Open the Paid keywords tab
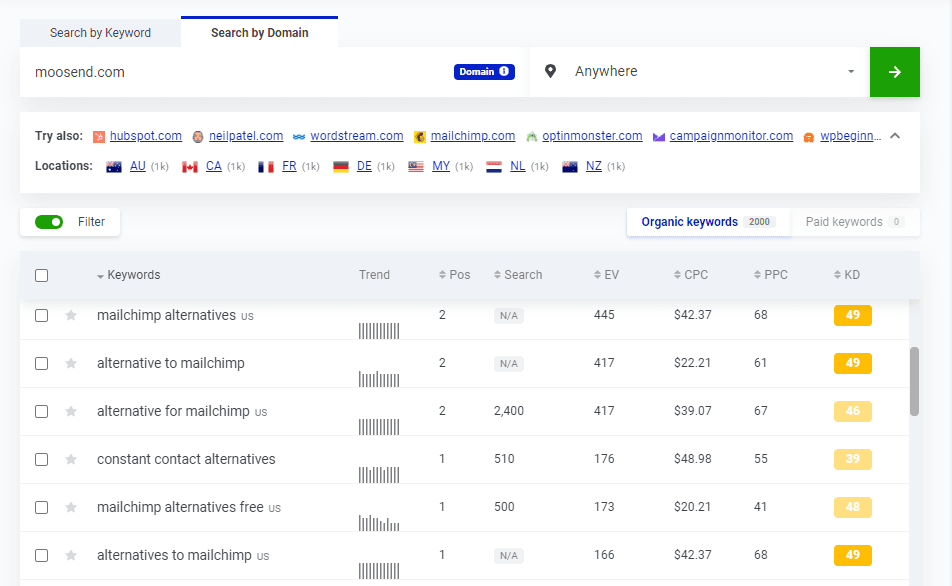 tap(856, 220)
